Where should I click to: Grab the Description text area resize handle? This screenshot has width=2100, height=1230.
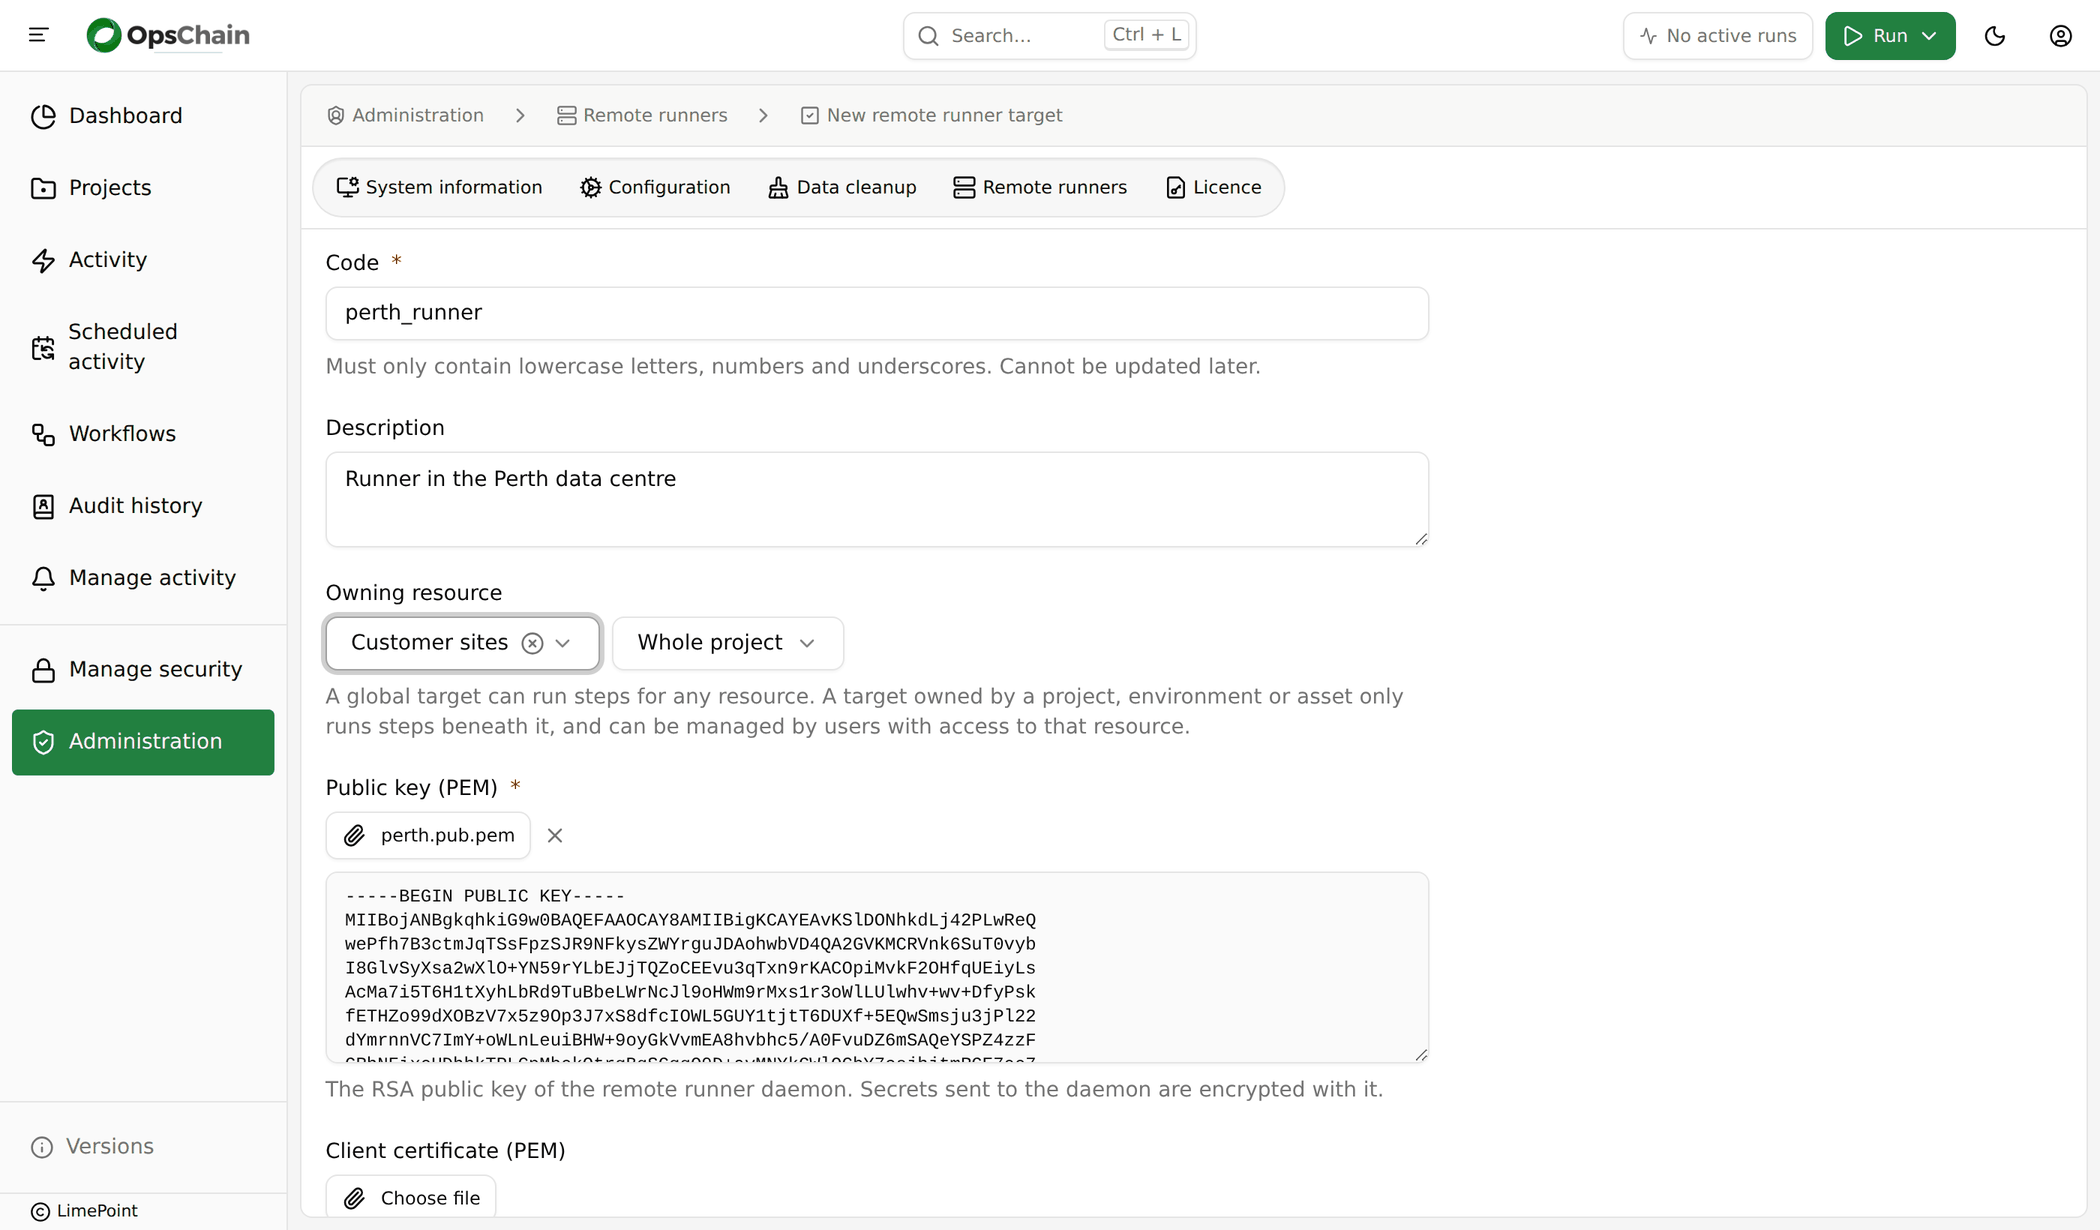[1421, 539]
